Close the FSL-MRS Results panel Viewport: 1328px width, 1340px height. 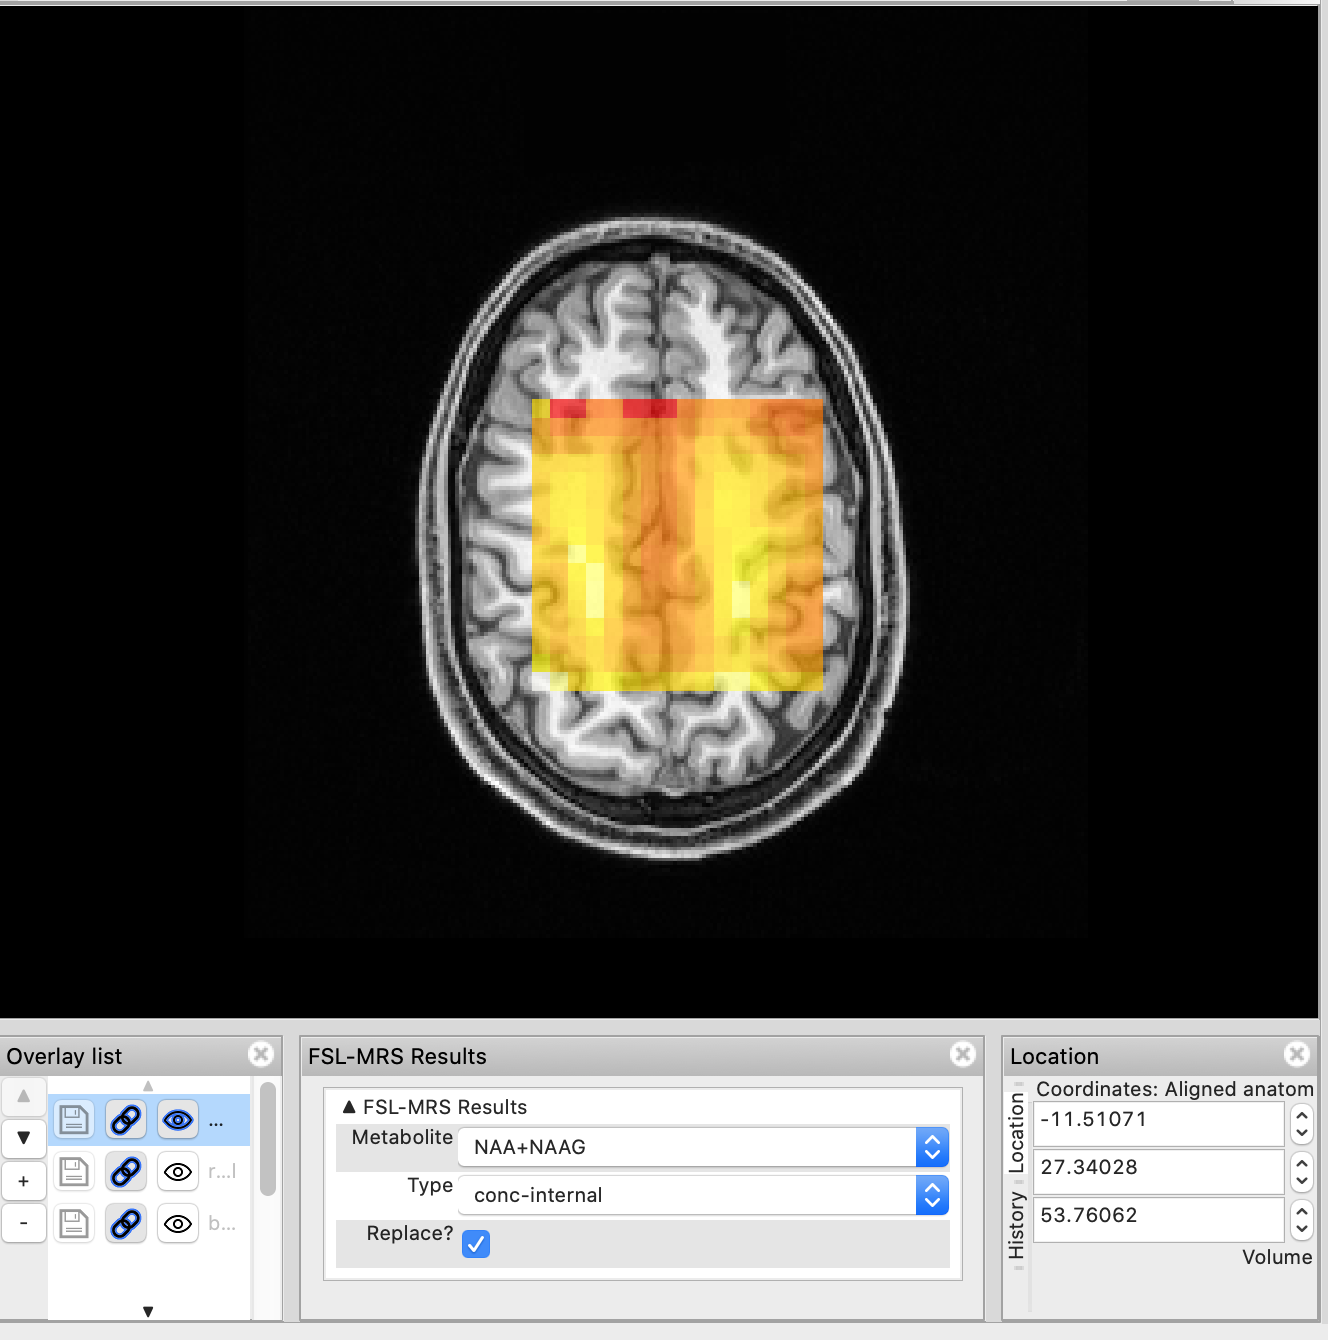(x=963, y=1054)
